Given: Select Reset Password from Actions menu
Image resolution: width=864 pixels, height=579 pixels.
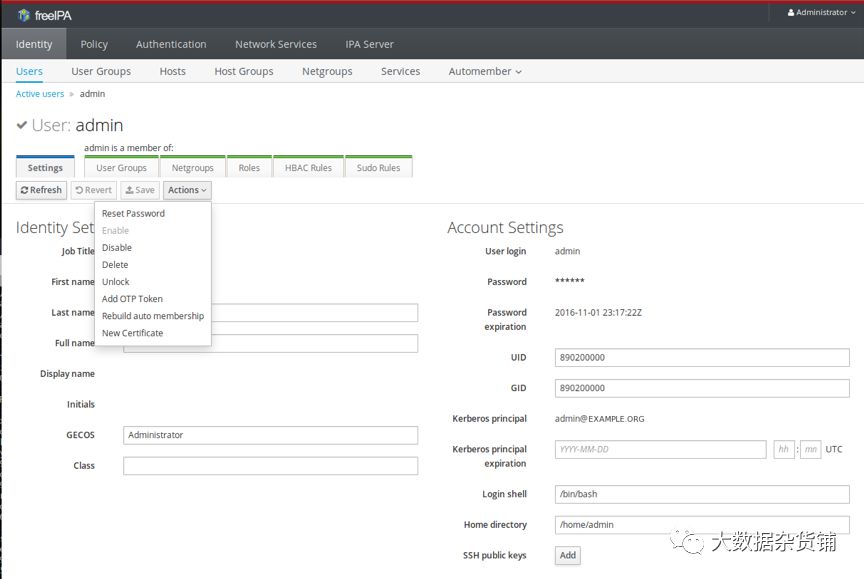Looking at the screenshot, I should click(133, 214).
